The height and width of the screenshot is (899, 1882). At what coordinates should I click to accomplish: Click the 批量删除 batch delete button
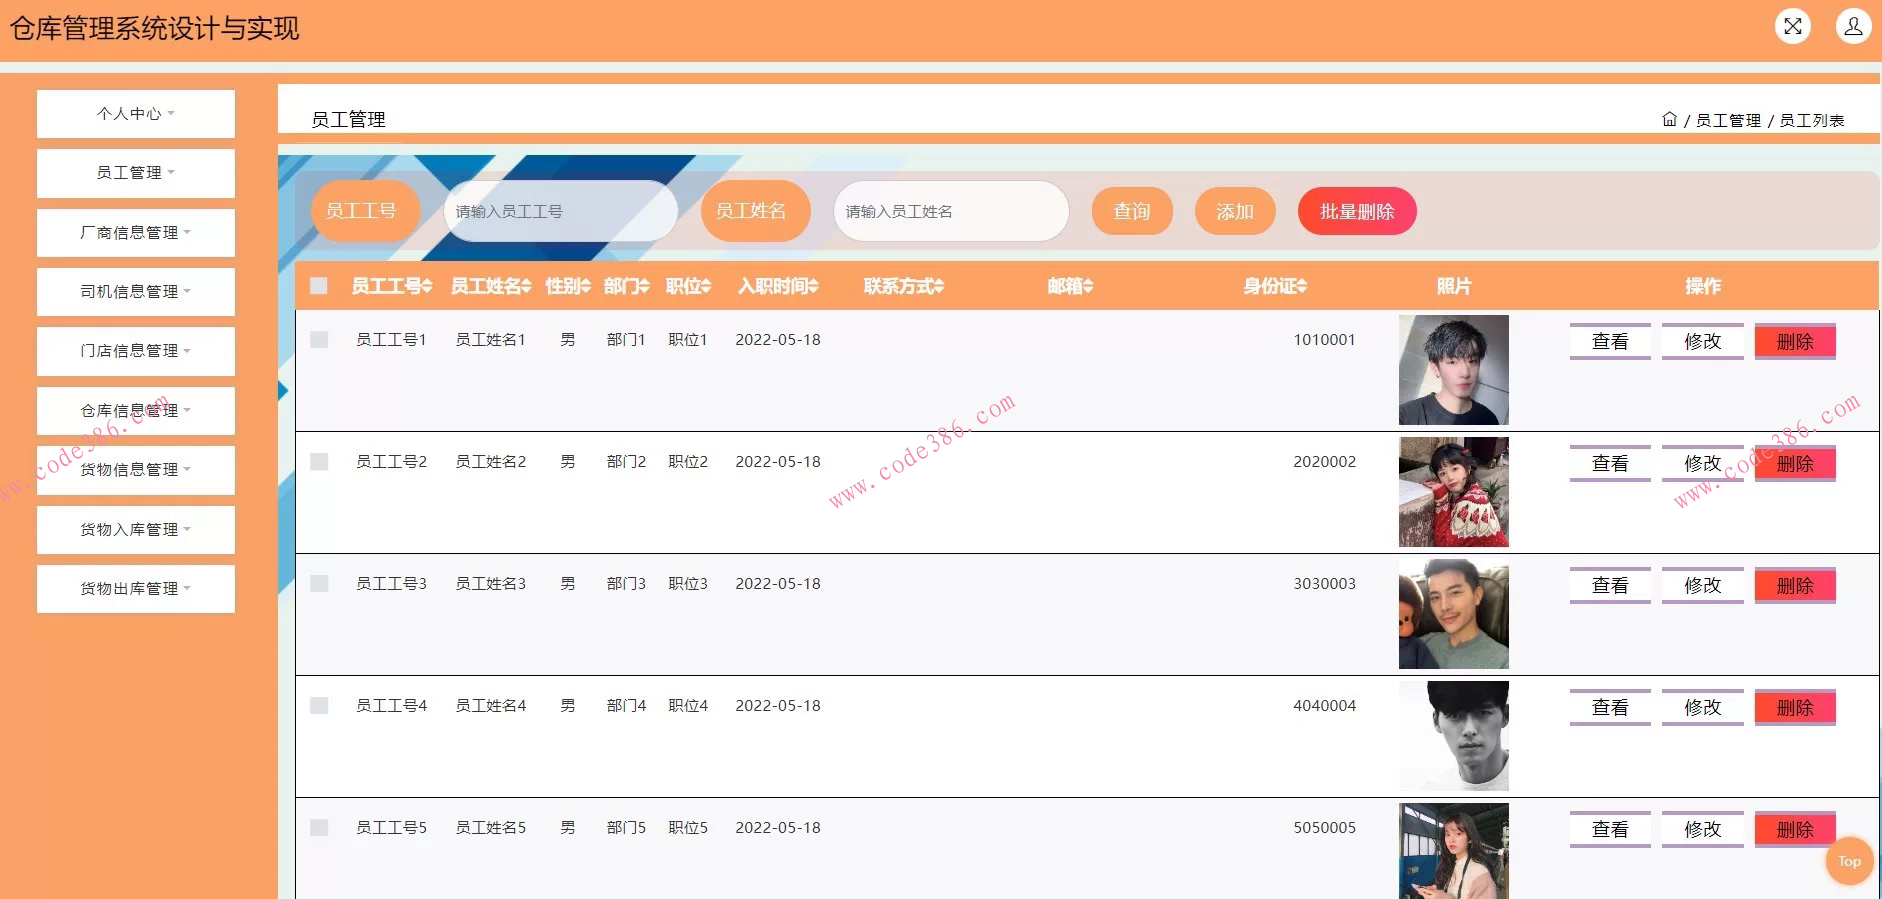(1357, 211)
